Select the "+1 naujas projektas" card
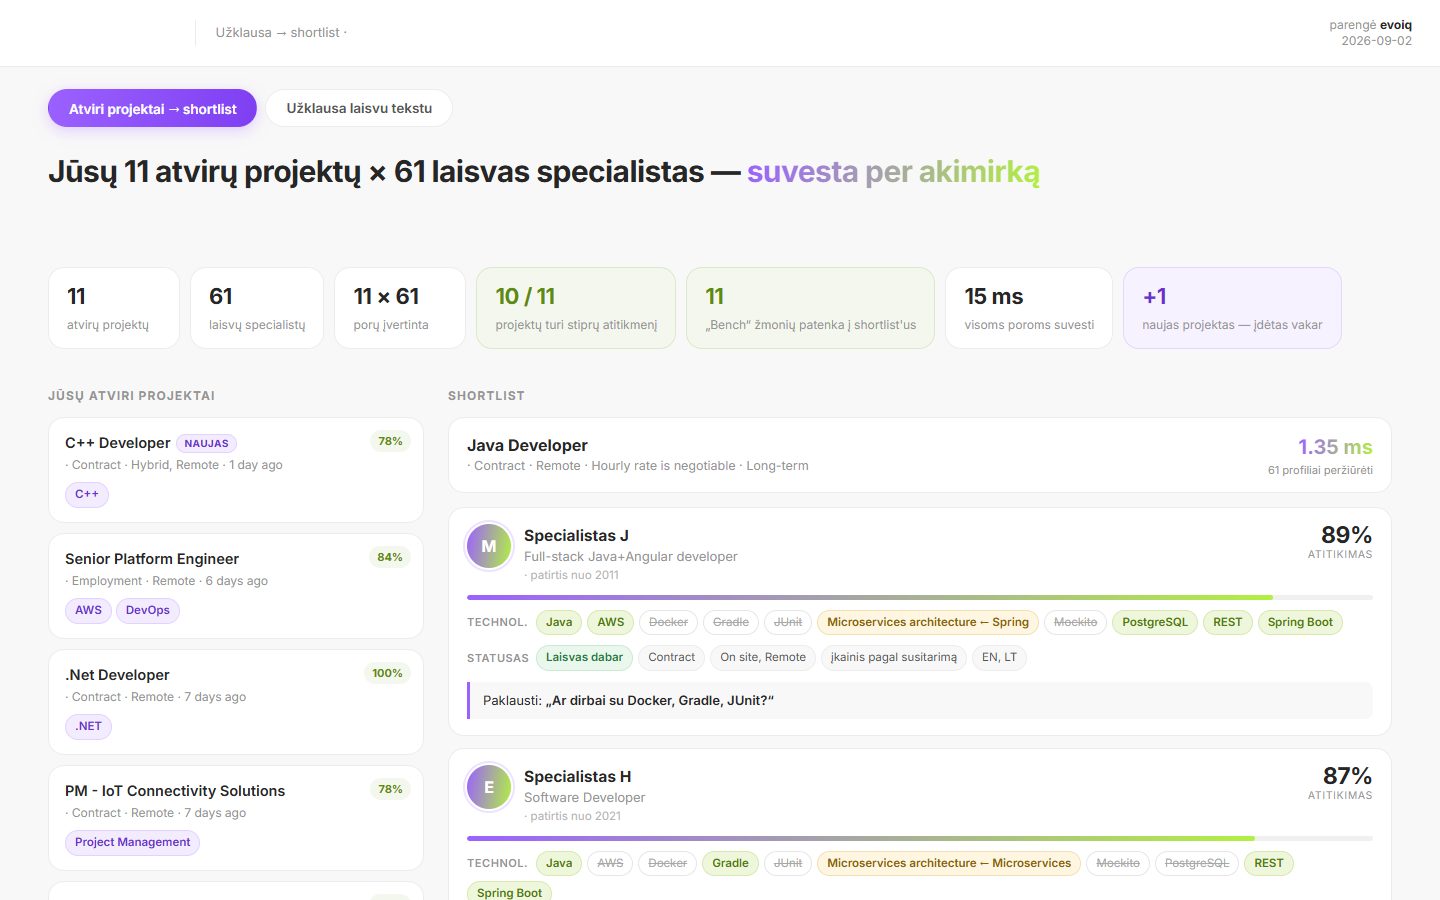 click(1232, 308)
